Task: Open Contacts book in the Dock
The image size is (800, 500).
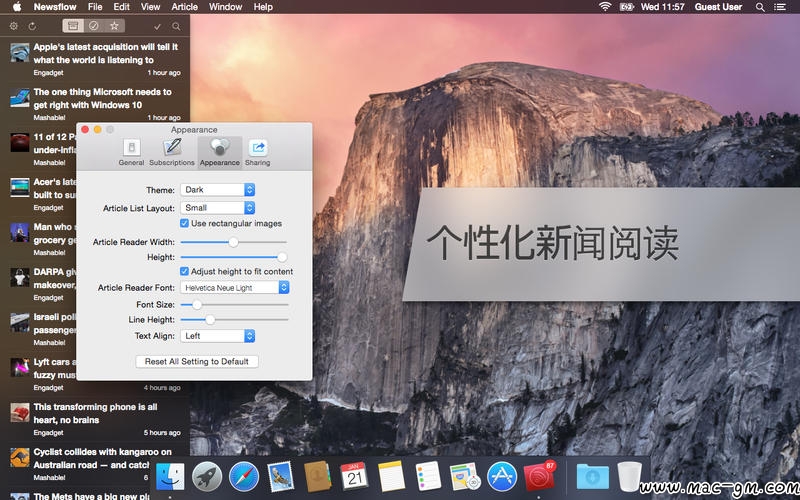Action: [317, 477]
